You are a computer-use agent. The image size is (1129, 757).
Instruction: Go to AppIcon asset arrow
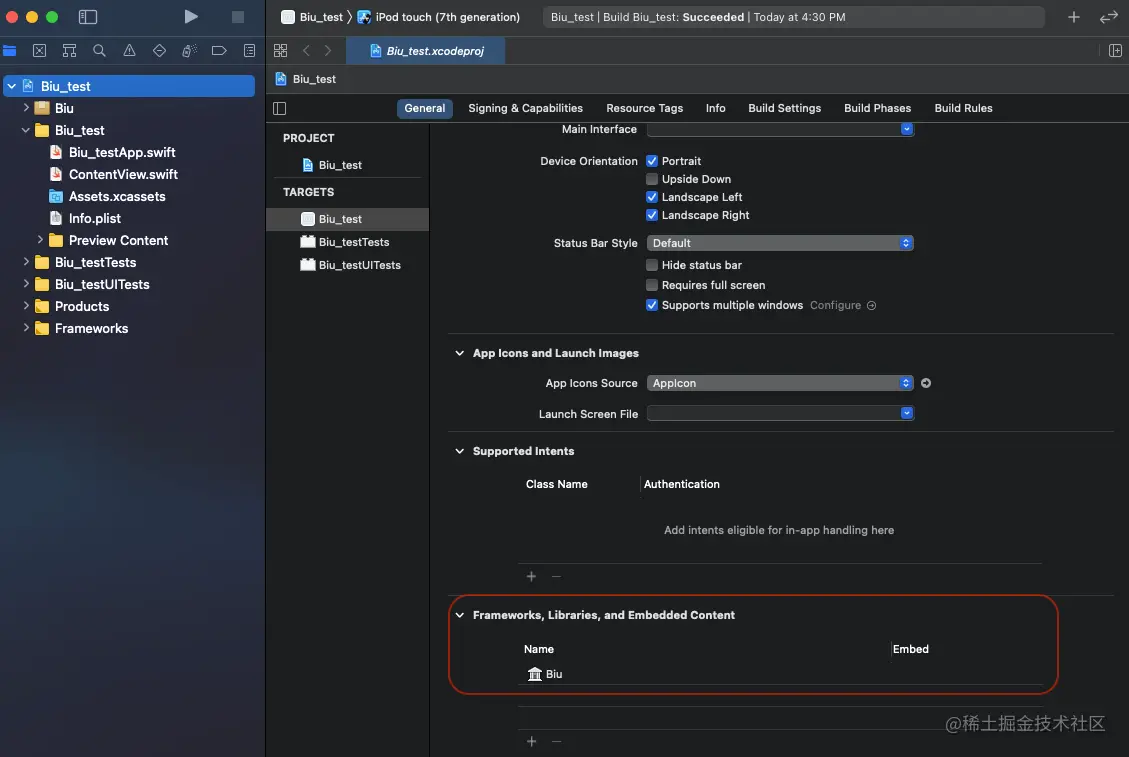pos(926,383)
